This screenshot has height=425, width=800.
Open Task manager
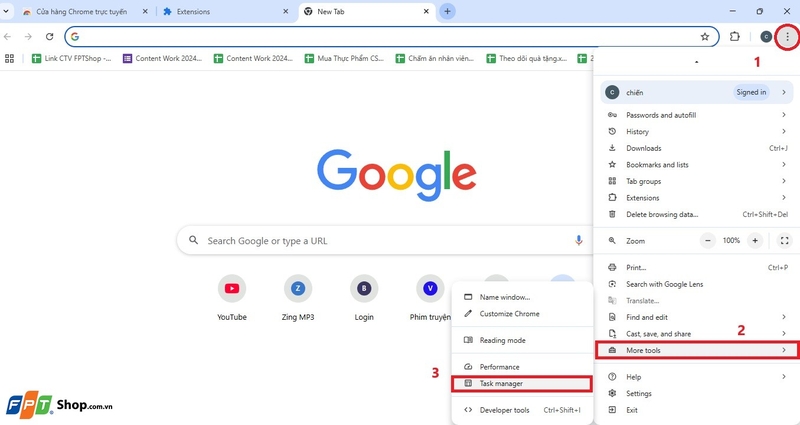click(x=522, y=384)
